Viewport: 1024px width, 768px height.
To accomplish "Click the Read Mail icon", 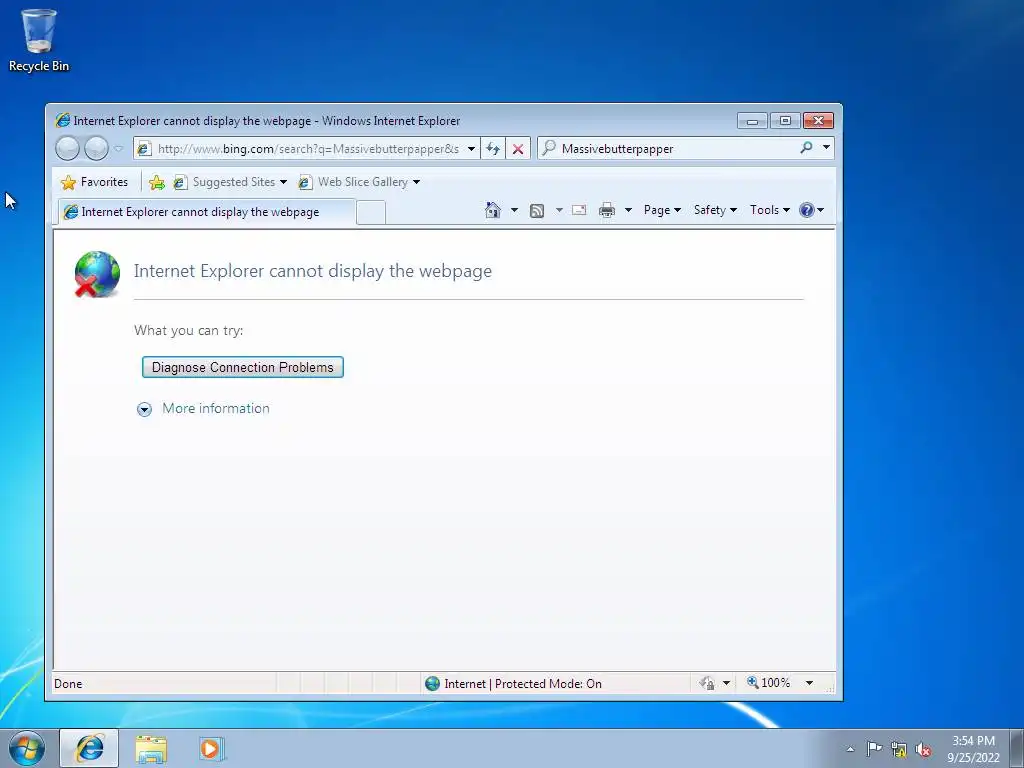I will [579, 210].
